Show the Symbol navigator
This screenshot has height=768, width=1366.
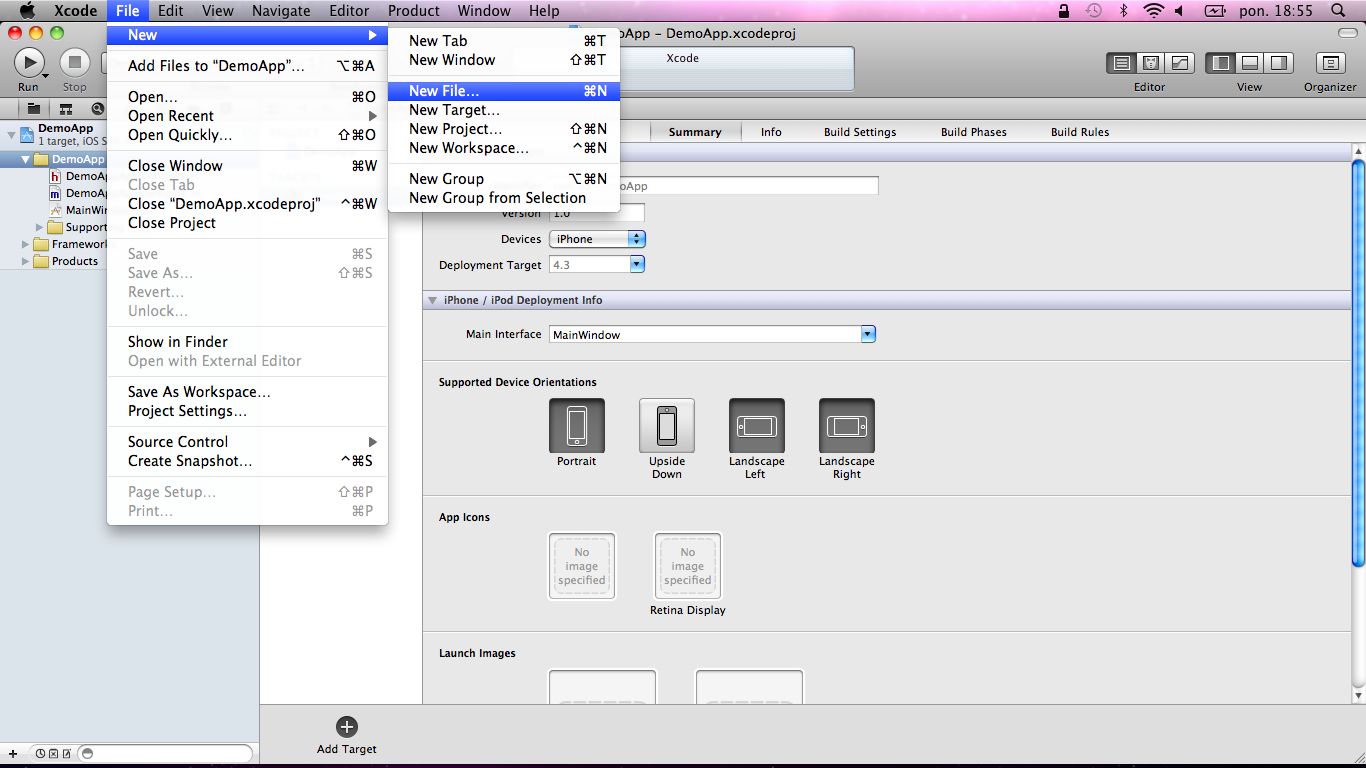pos(66,109)
